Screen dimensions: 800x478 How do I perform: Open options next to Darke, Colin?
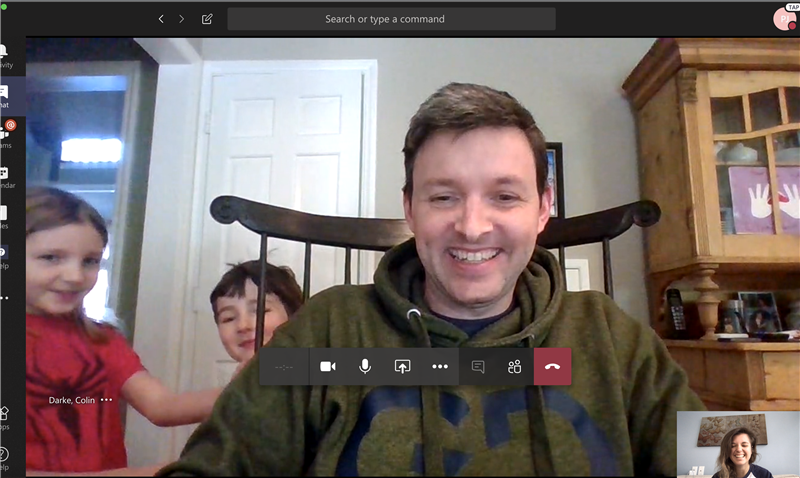(107, 400)
